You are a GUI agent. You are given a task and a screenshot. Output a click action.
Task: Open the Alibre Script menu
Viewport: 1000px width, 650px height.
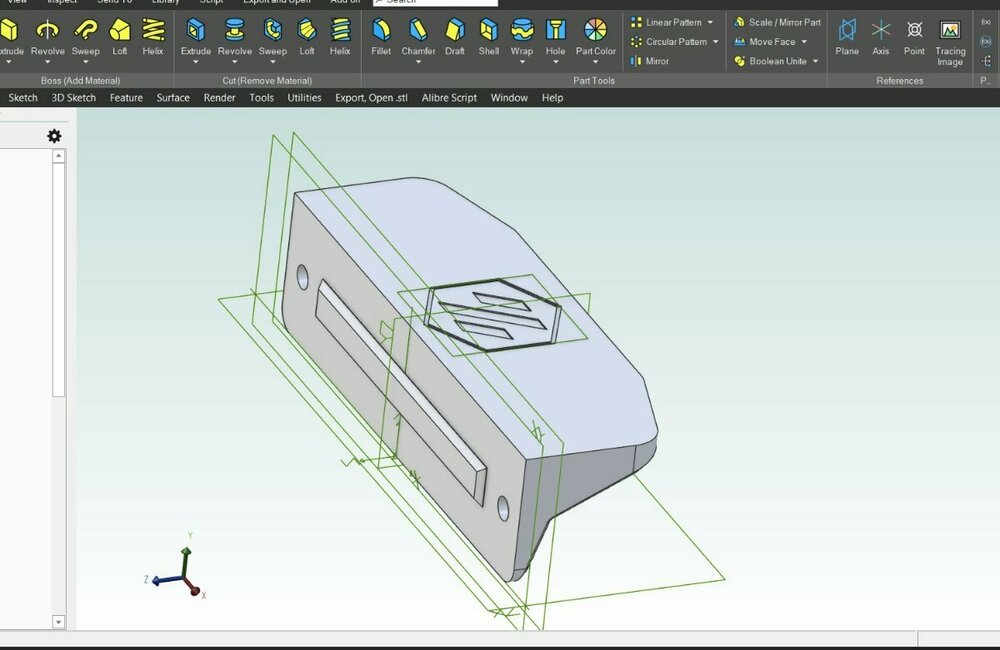coord(449,98)
